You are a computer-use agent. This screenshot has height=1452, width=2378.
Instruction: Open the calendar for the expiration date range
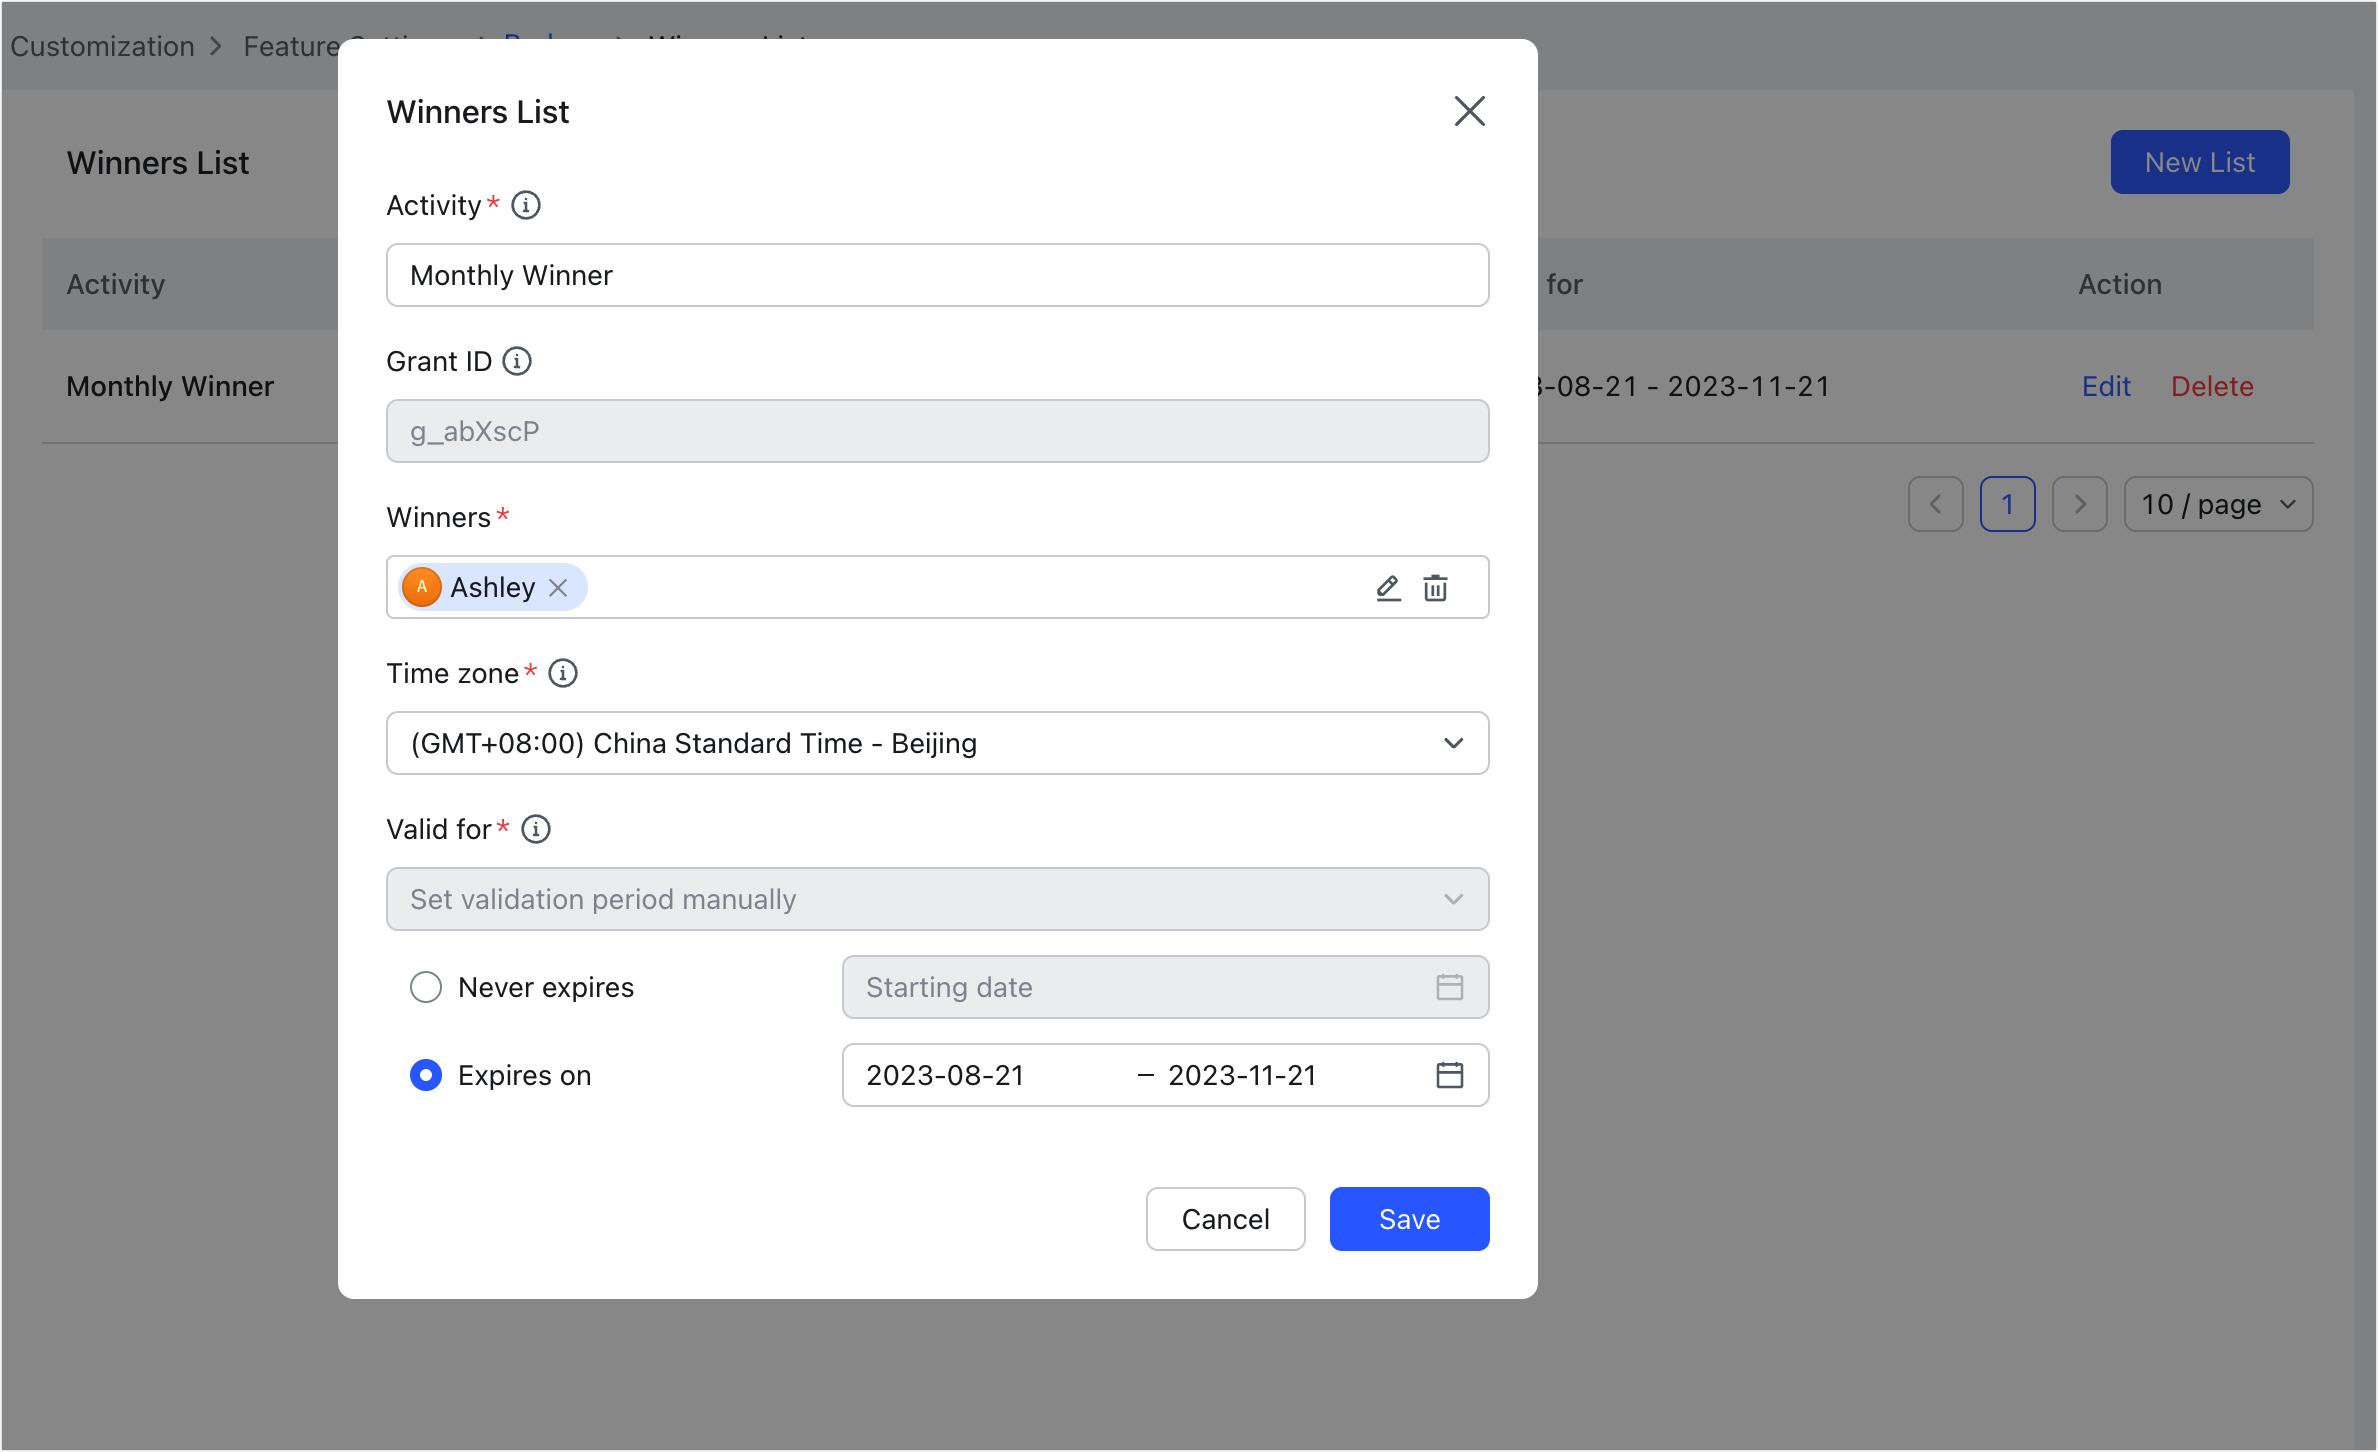(1449, 1075)
